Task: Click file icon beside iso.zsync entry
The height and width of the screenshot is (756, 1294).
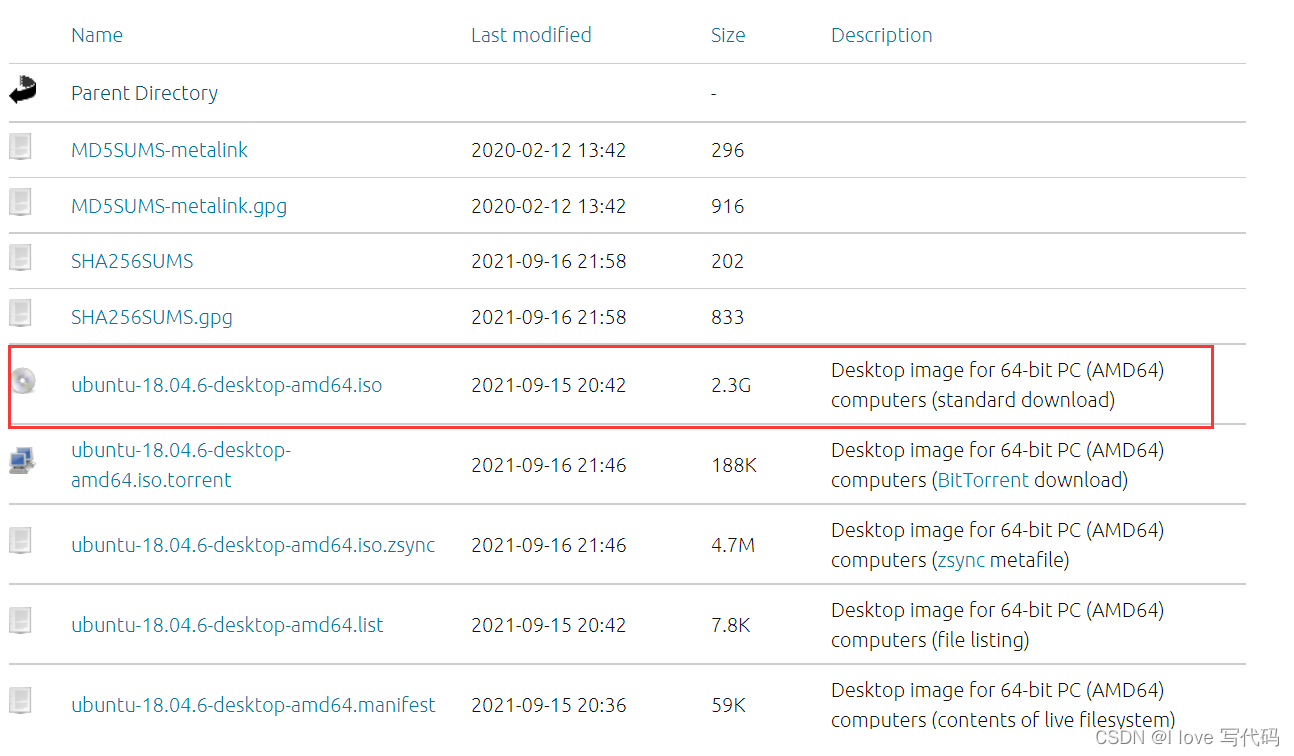Action: 21,542
